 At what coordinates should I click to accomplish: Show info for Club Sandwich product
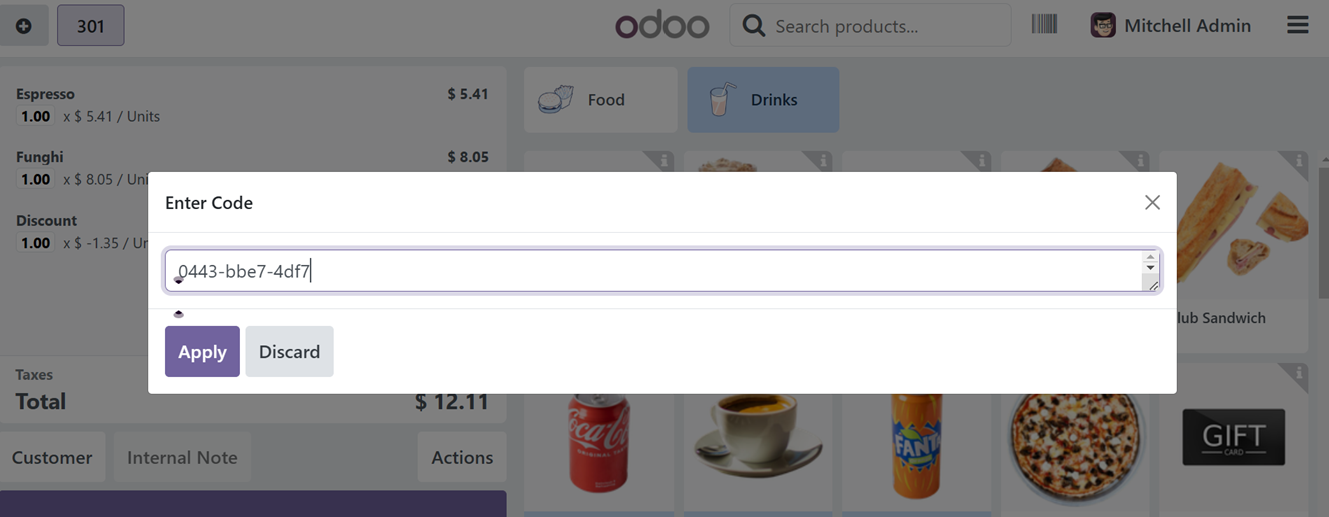[1298, 160]
